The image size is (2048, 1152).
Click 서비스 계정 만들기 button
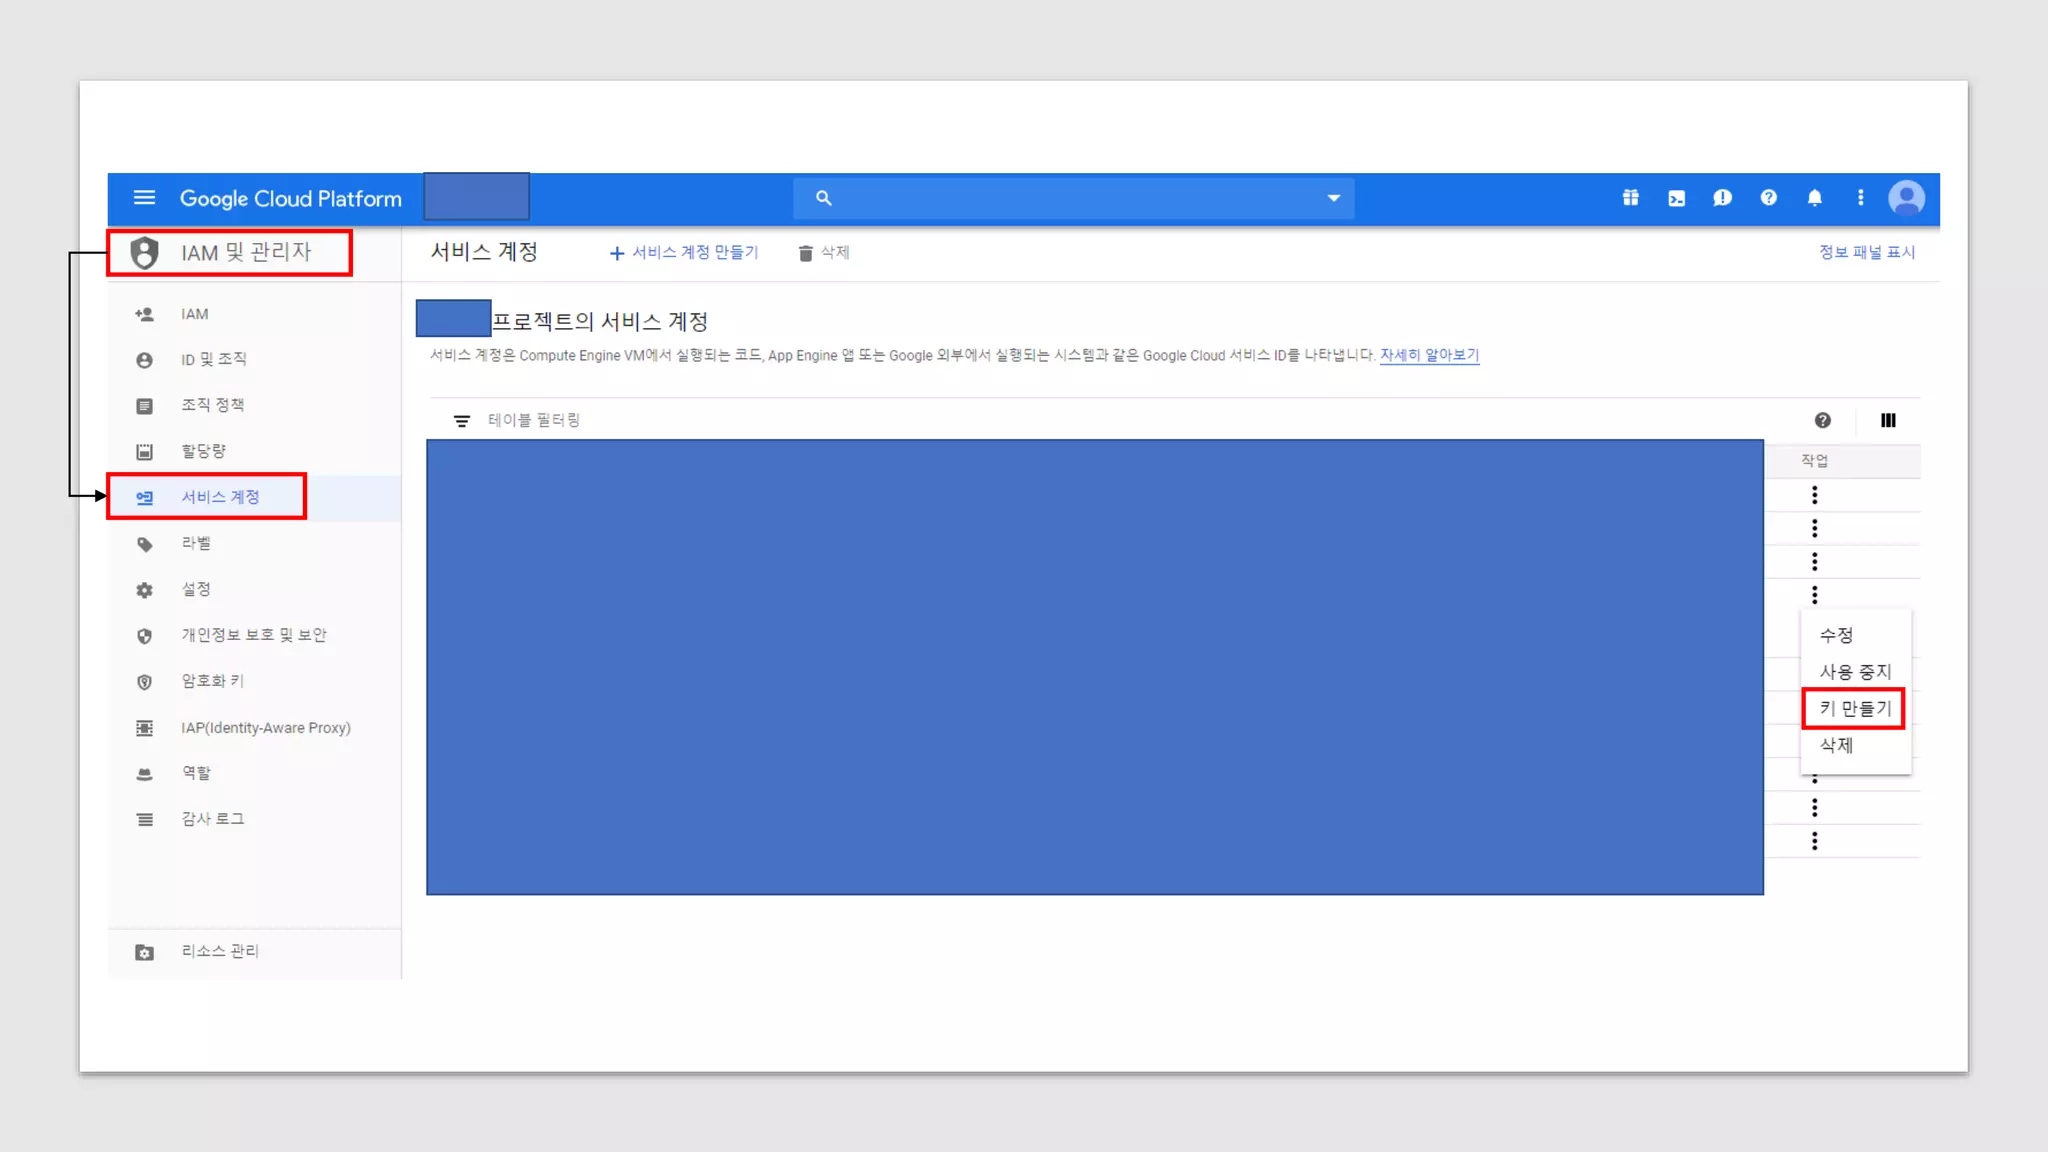[684, 253]
